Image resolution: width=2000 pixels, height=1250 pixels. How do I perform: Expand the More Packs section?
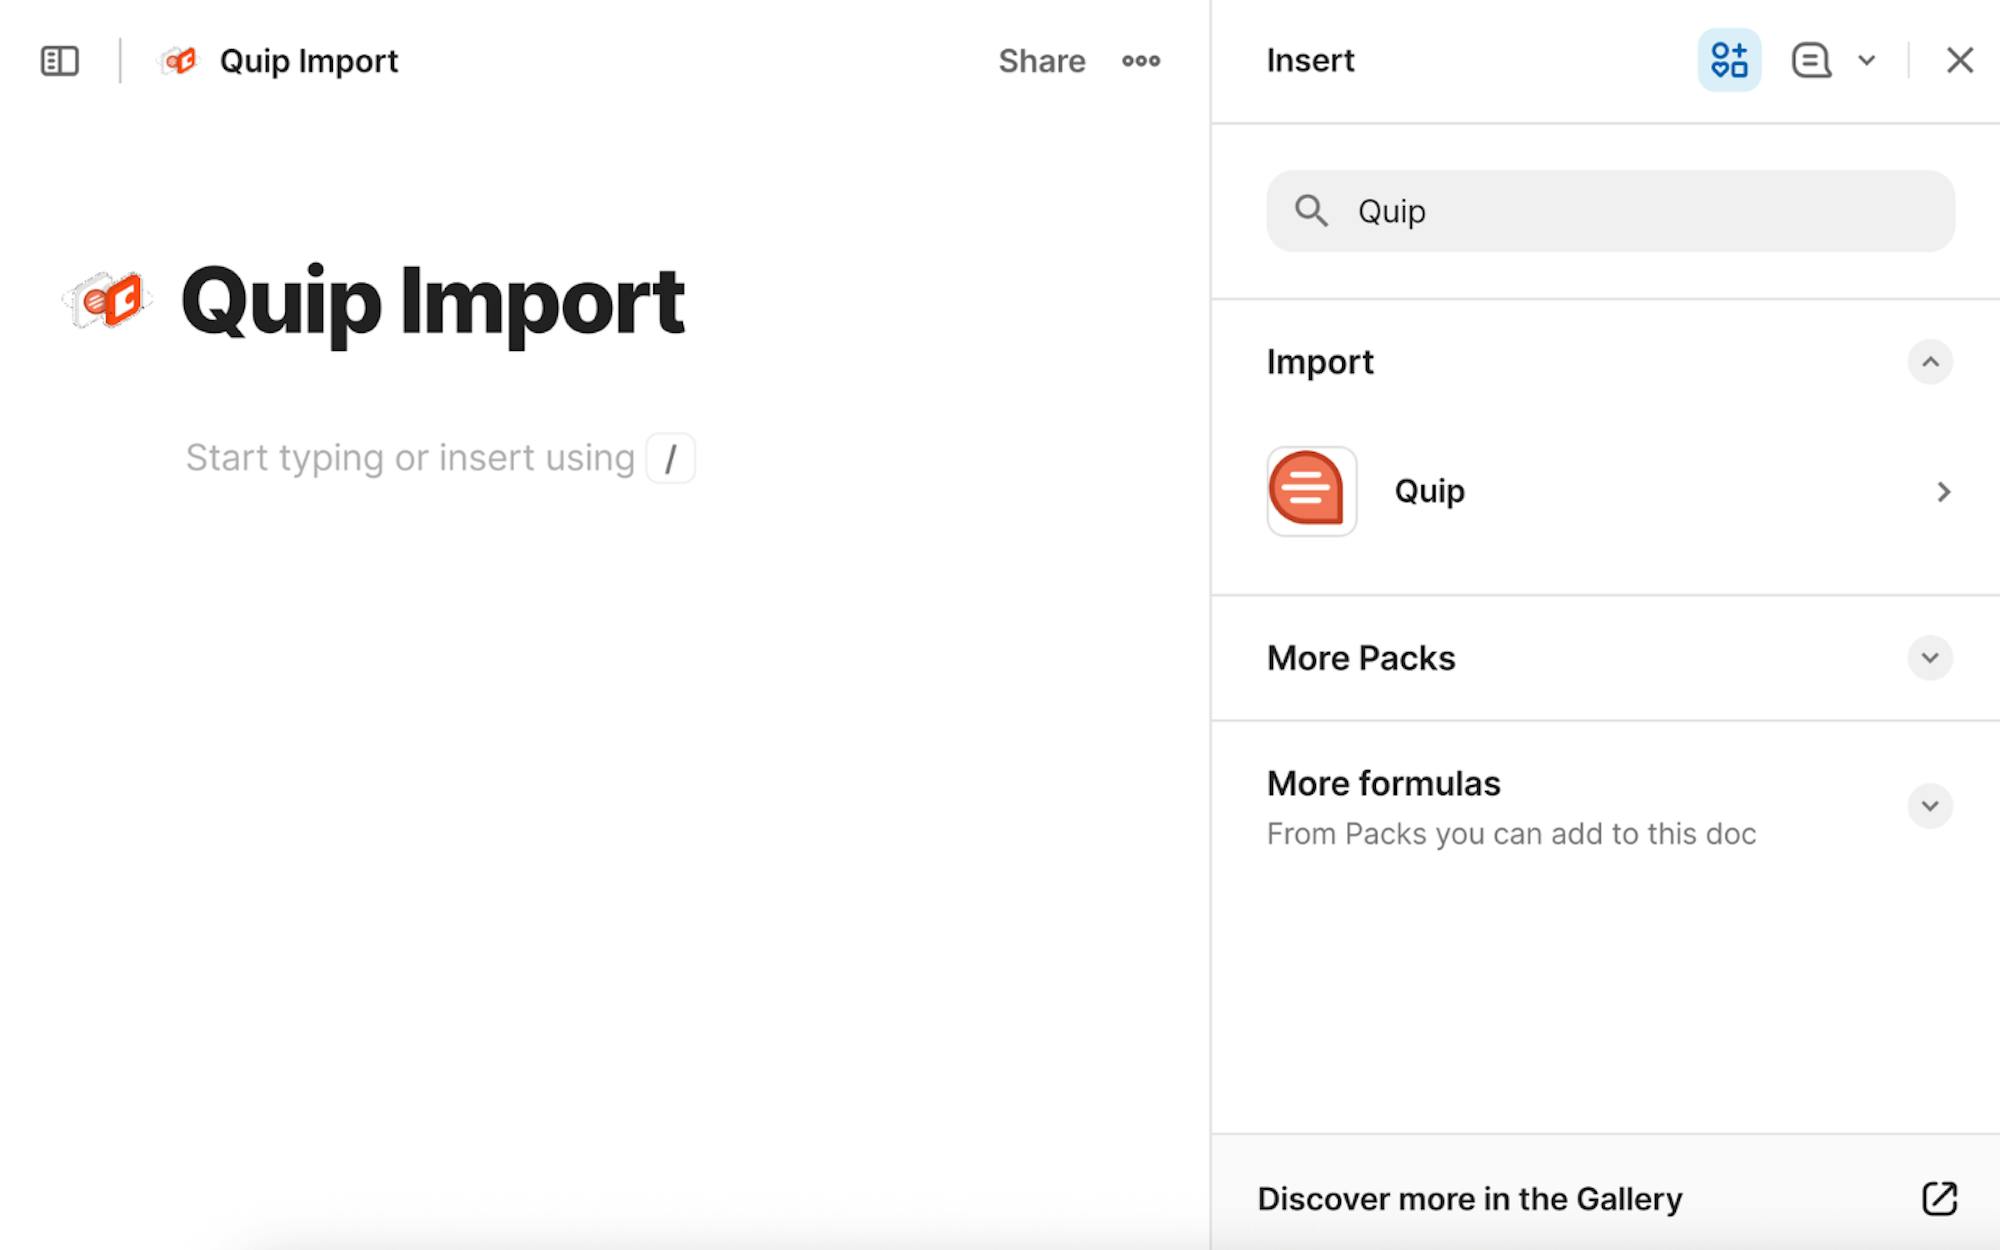pos(1929,658)
